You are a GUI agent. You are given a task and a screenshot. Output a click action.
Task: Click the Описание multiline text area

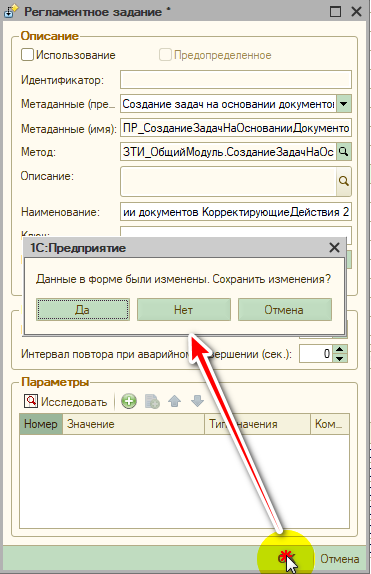tap(229, 181)
